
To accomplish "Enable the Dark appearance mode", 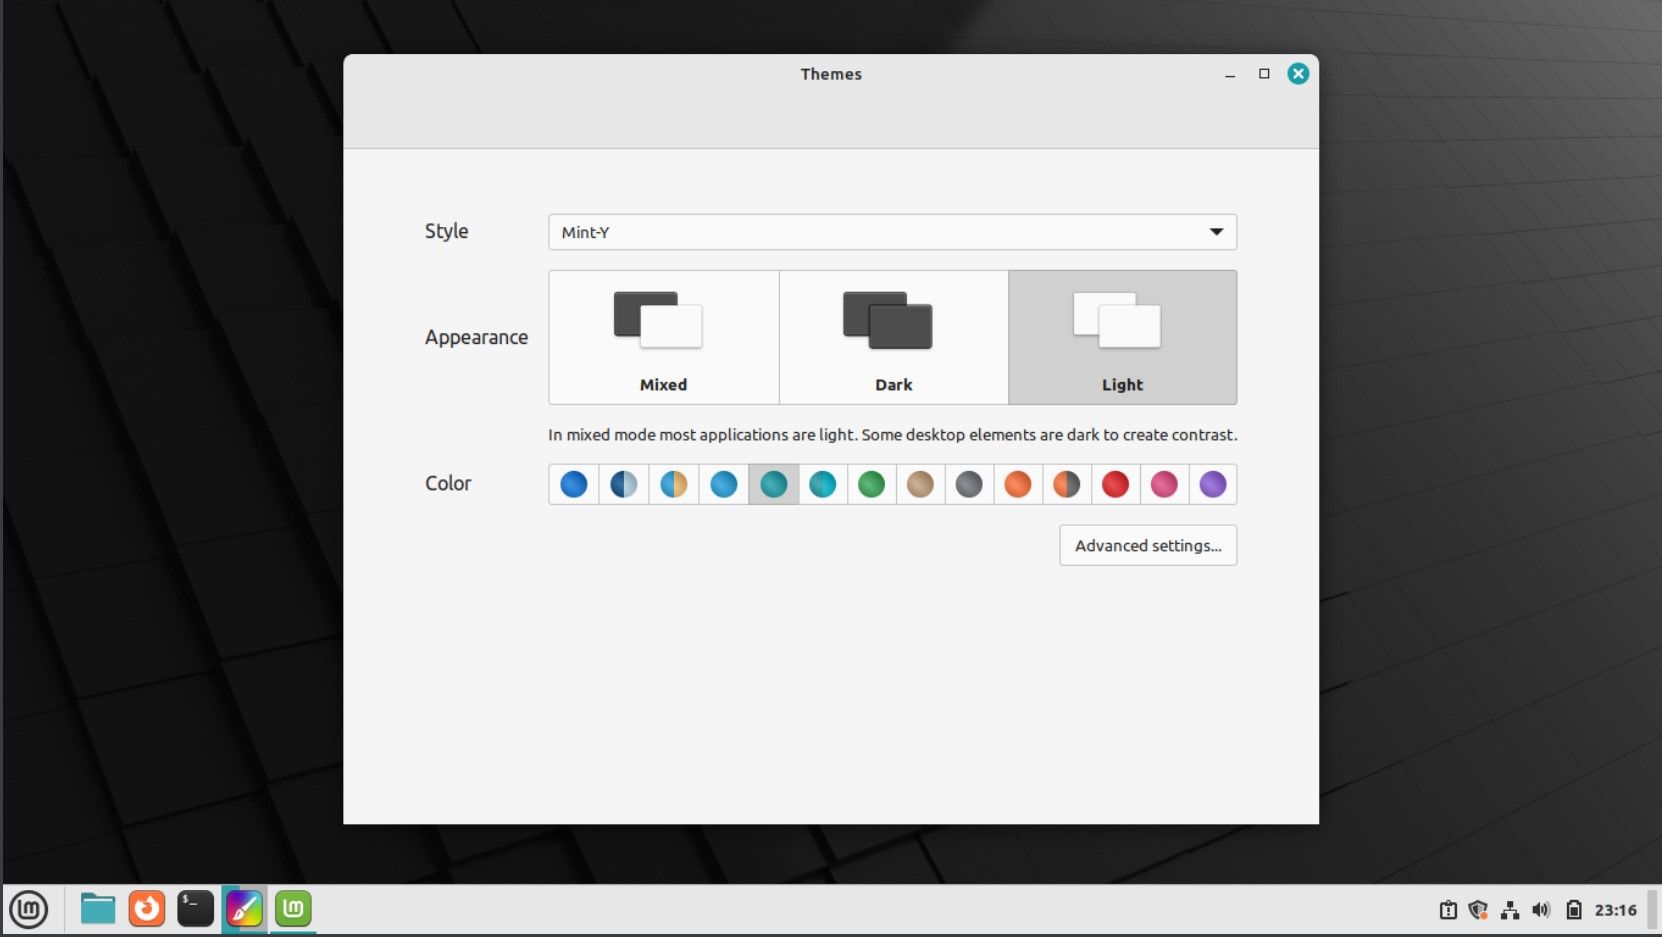I will [x=893, y=337].
